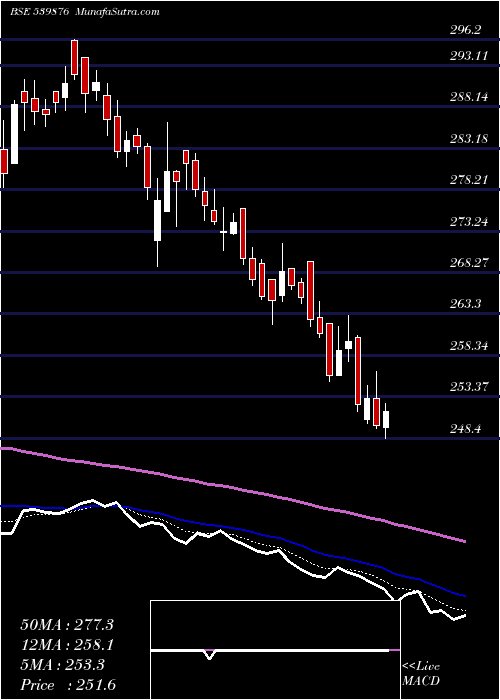This screenshot has height=700, width=500.
Task: Click the 278.21 price level label
Action: tap(470, 180)
